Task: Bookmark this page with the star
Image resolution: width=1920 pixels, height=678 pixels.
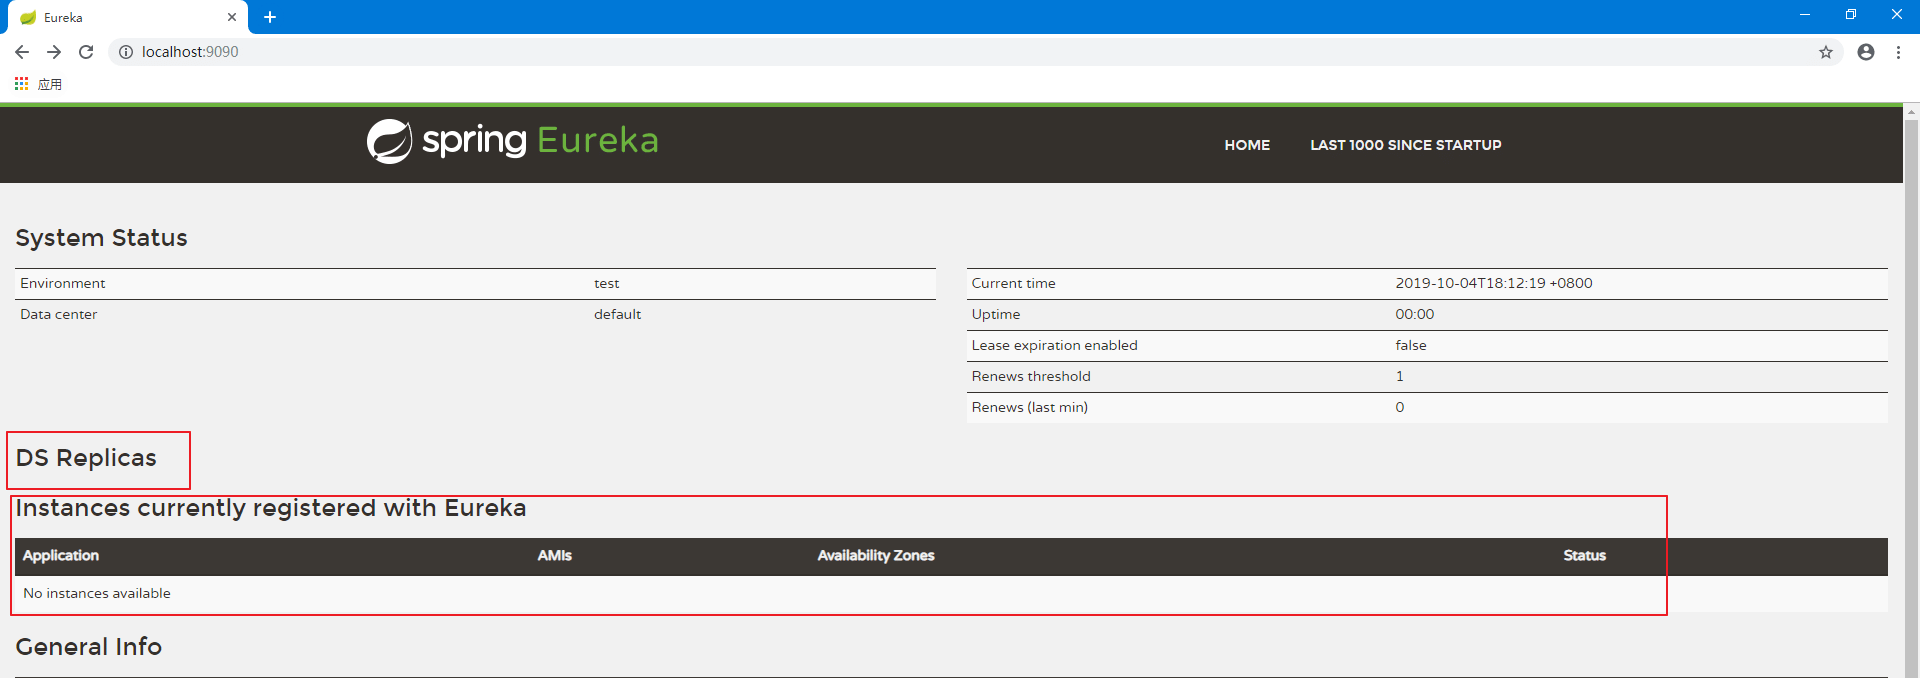Action: click(x=1825, y=52)
